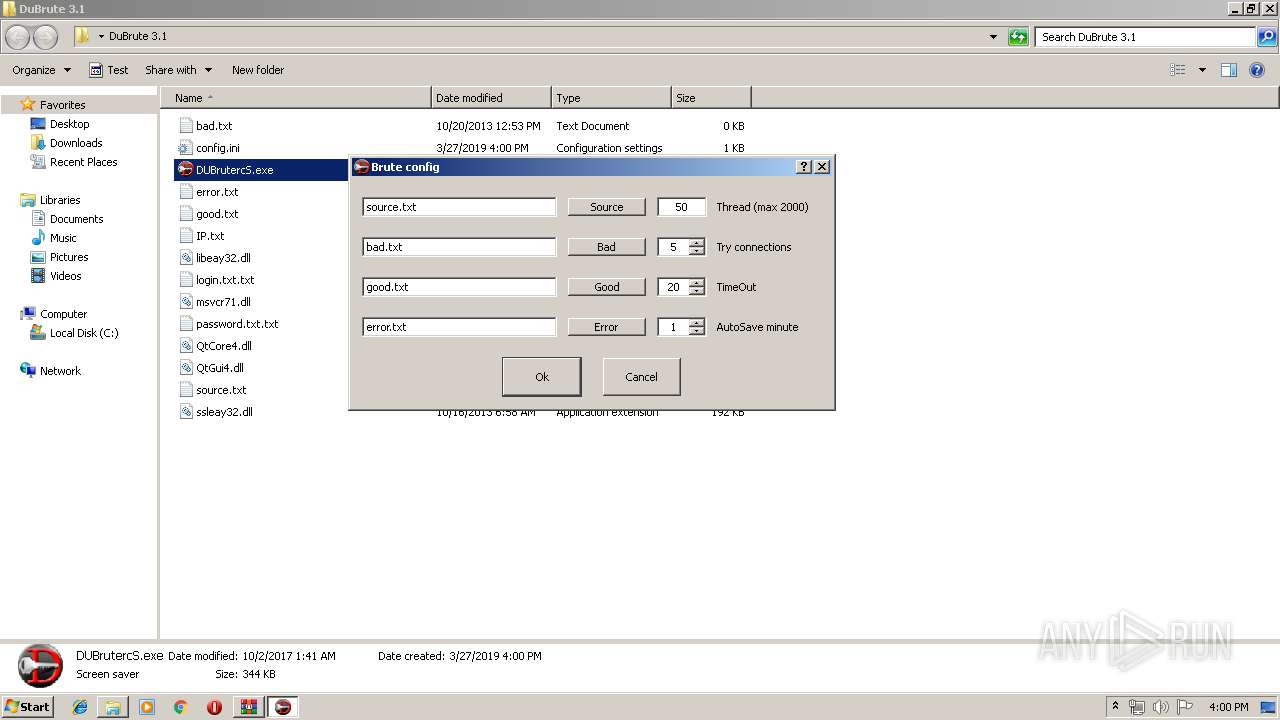The height and width of the screenshot is (720, 1280).
Task: Select the config.ini file icon
Action: click(185, 148)
